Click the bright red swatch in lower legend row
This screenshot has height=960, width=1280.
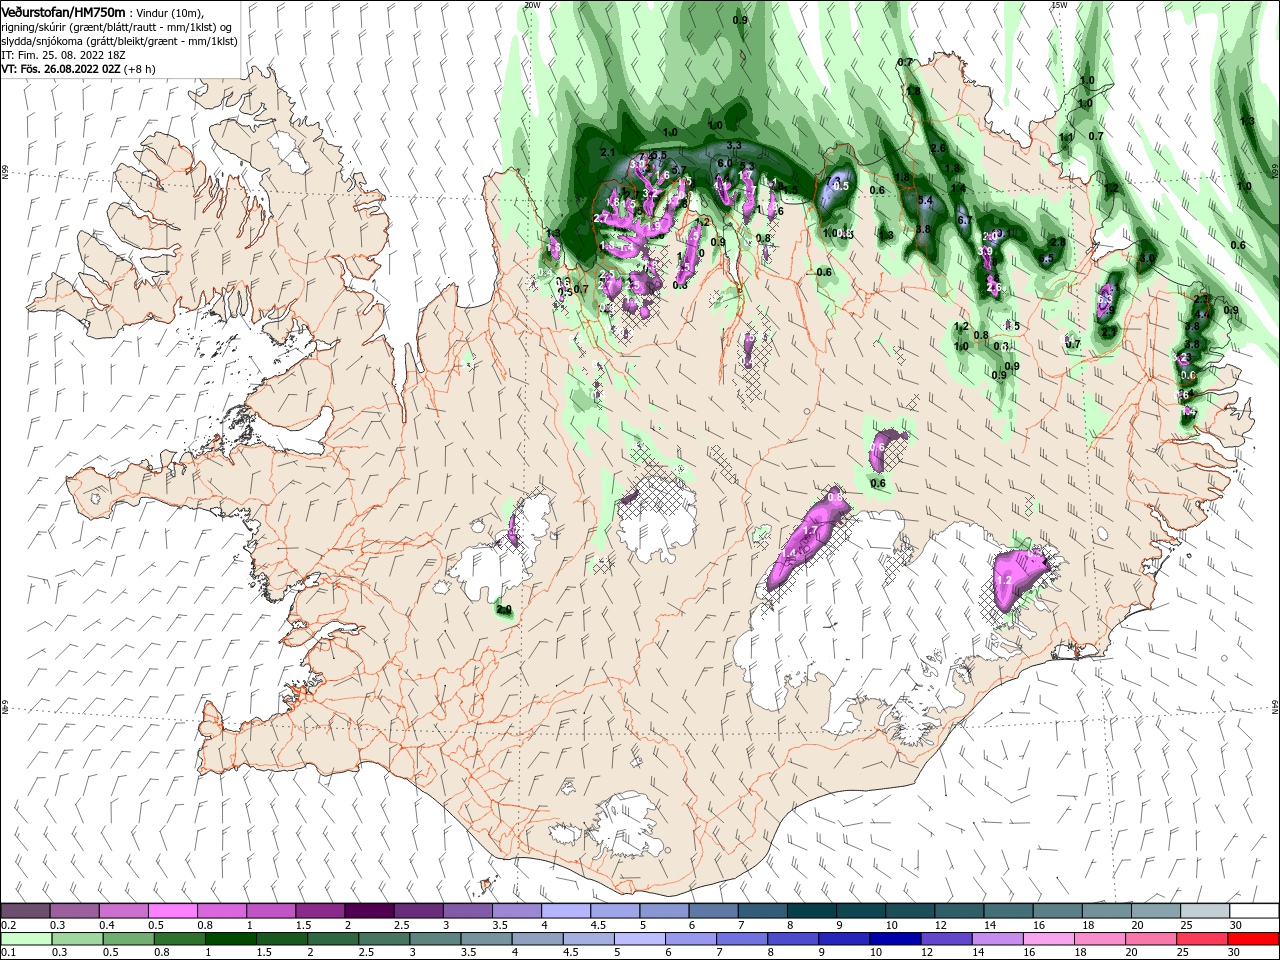click(1255, 939)
